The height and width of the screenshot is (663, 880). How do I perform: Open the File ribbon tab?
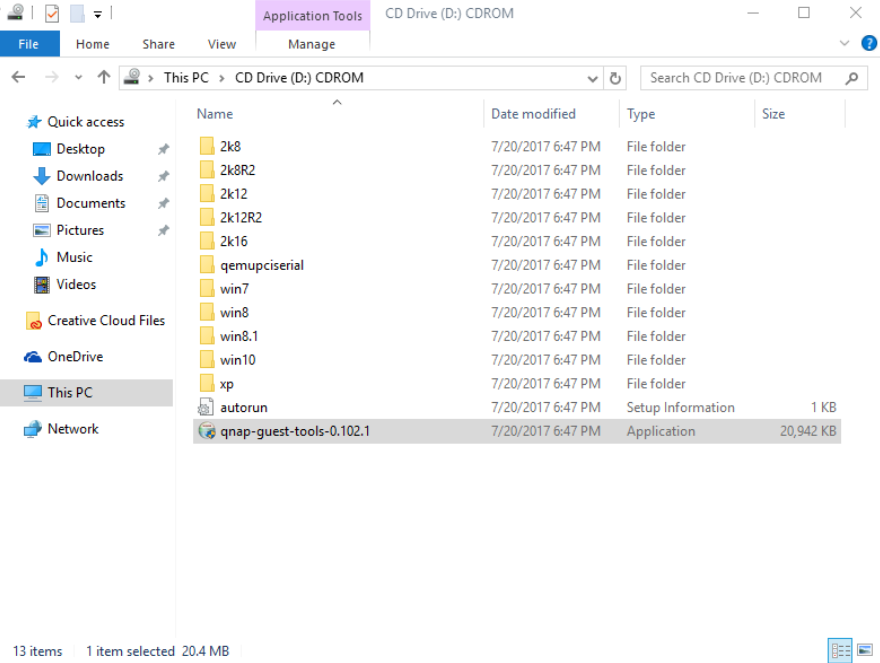tap(29, 44)
